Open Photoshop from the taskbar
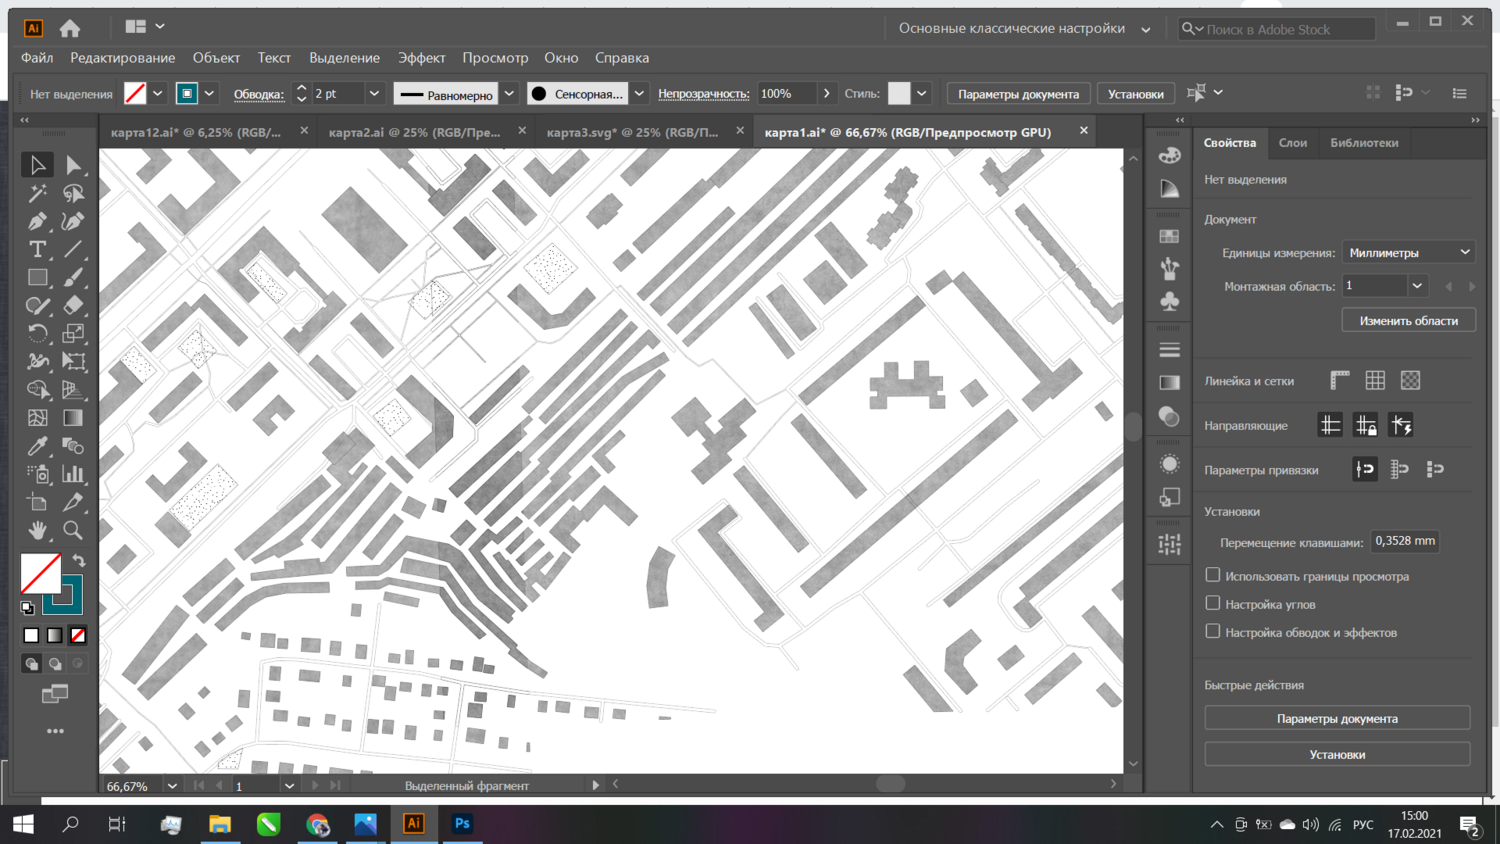Screen dimensions: 1500x844 pyautogui.click(x=462, y=824)
